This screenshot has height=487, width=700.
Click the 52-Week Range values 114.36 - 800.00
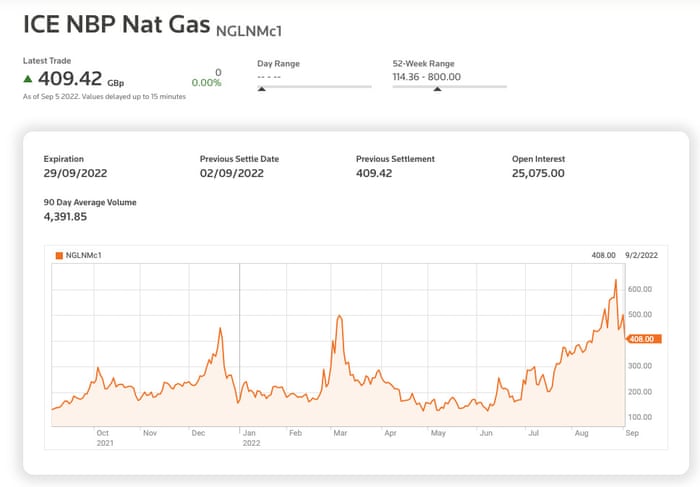[428, 75]
